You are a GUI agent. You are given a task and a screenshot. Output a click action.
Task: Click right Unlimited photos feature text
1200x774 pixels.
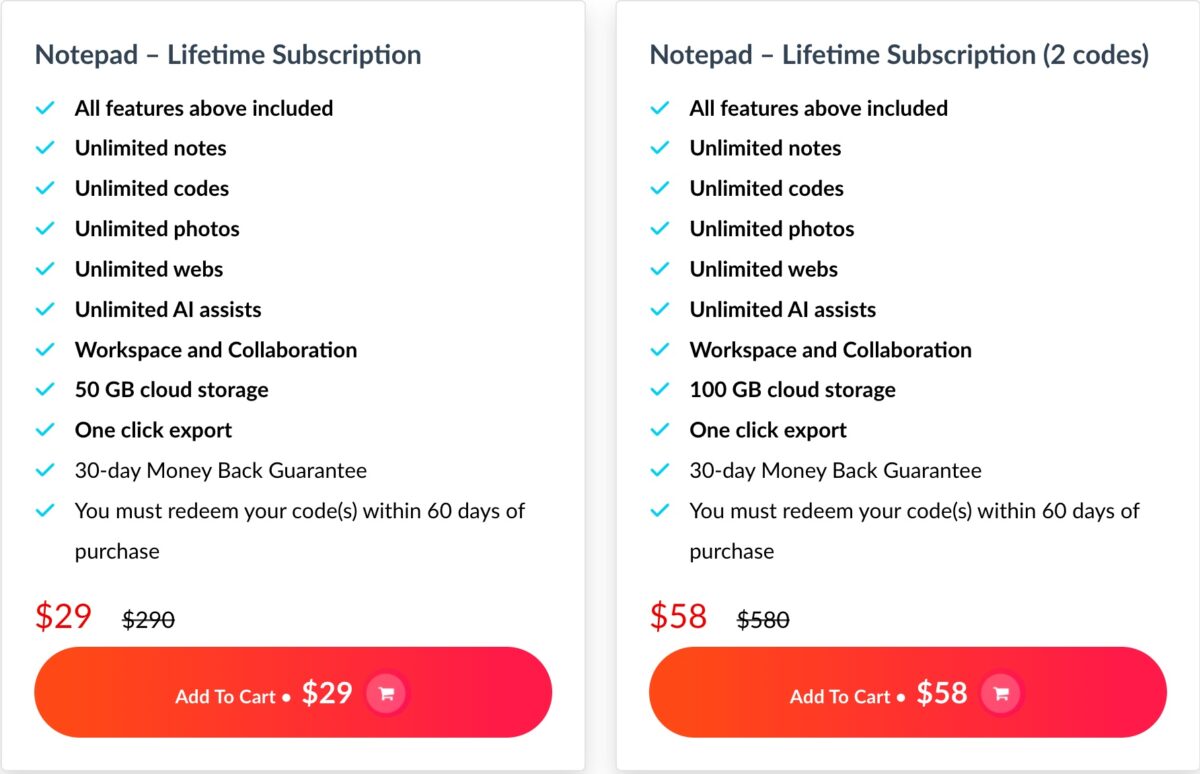tap(772, 229)
